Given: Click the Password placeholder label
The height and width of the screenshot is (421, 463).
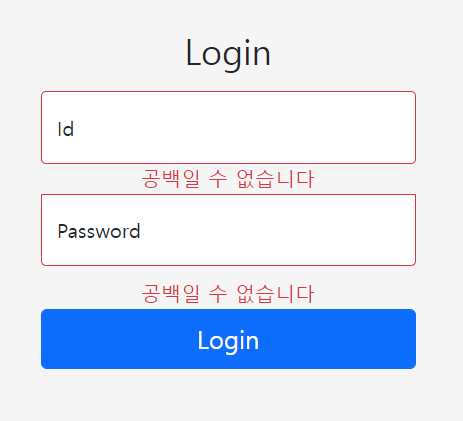Looking at the screenshot, I should point(99,231).
